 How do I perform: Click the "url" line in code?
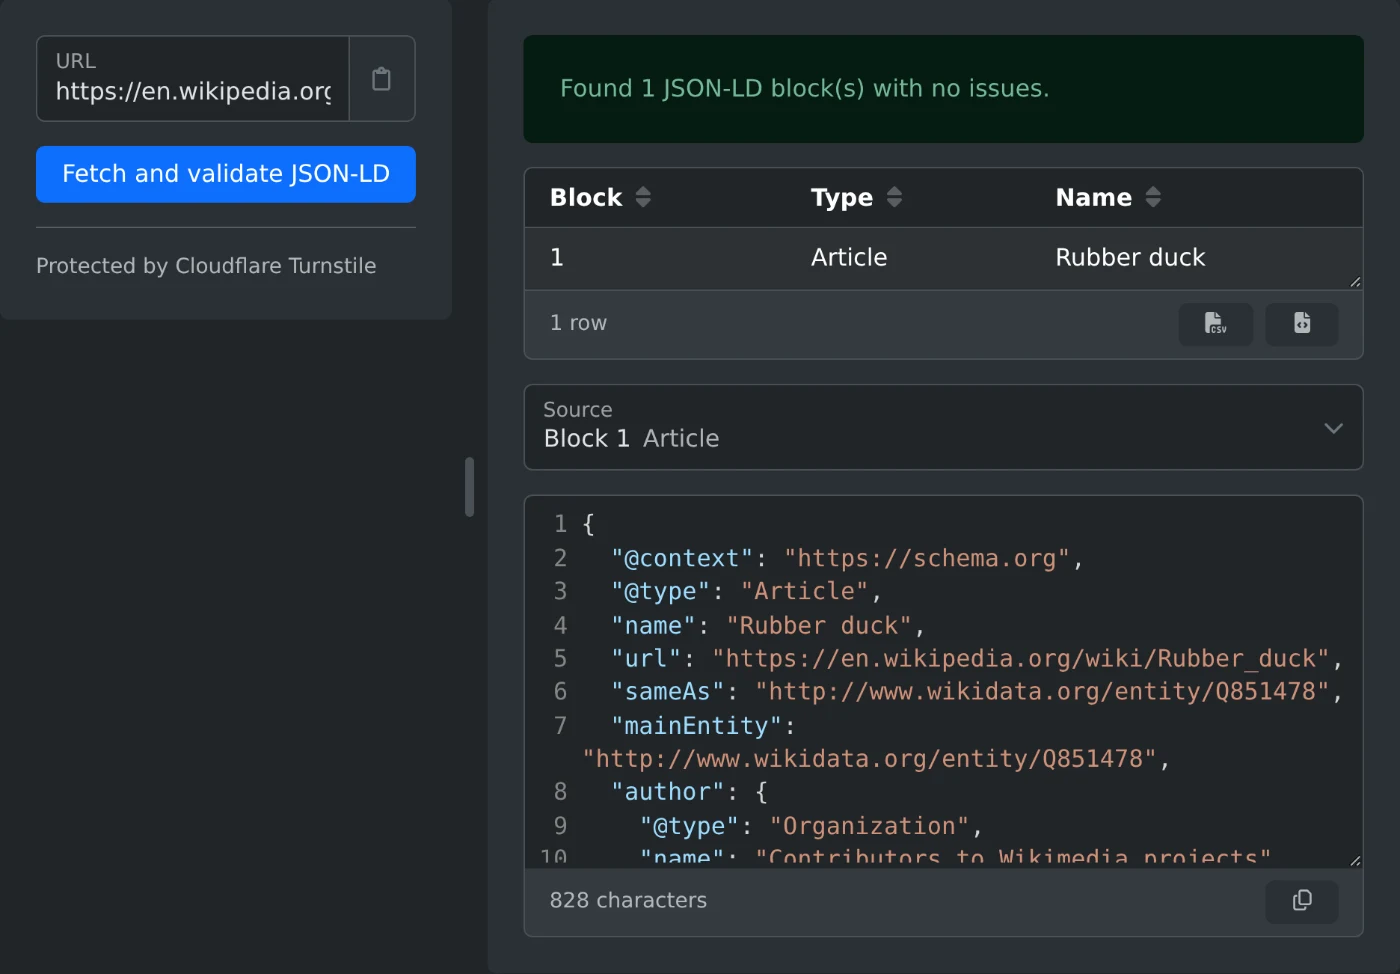[x=976, y=659]
